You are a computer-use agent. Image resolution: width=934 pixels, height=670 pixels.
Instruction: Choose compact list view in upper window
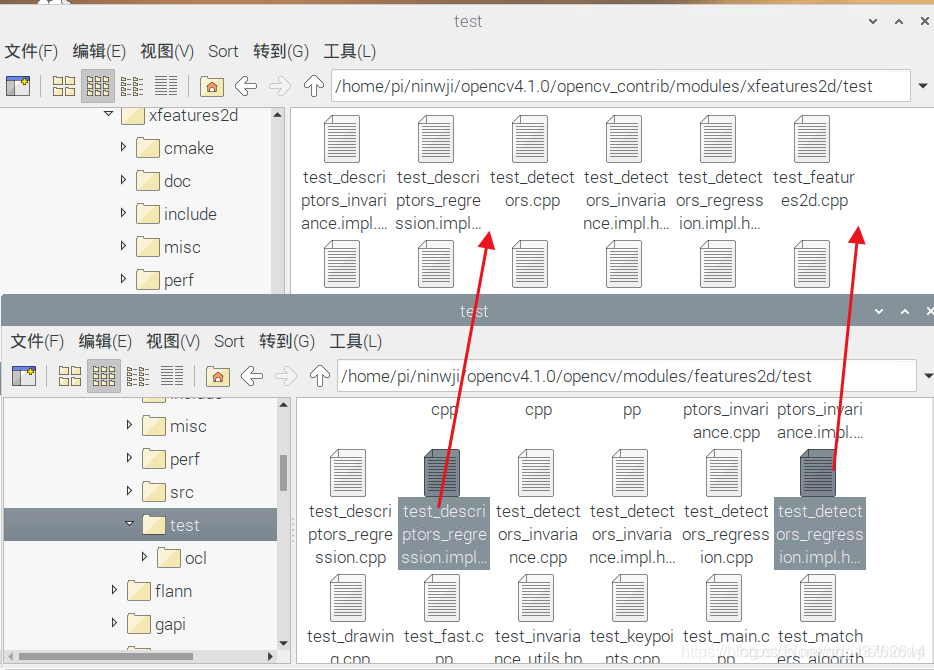[x=132, y=86]
